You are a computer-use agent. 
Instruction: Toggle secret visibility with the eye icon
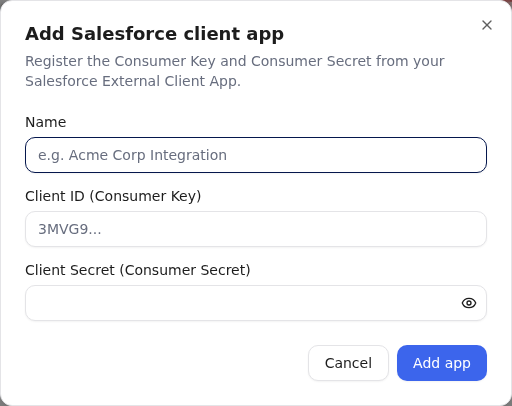(469, 303)
